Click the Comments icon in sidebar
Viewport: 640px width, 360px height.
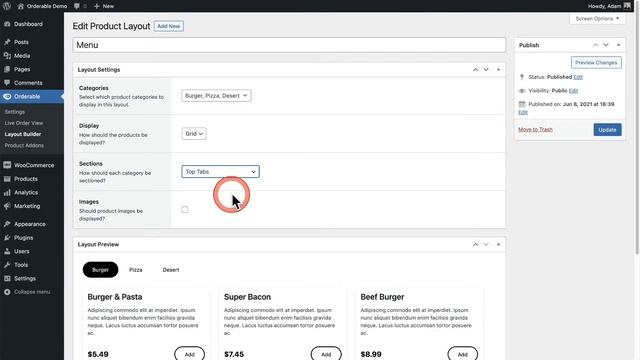(7, 83)
